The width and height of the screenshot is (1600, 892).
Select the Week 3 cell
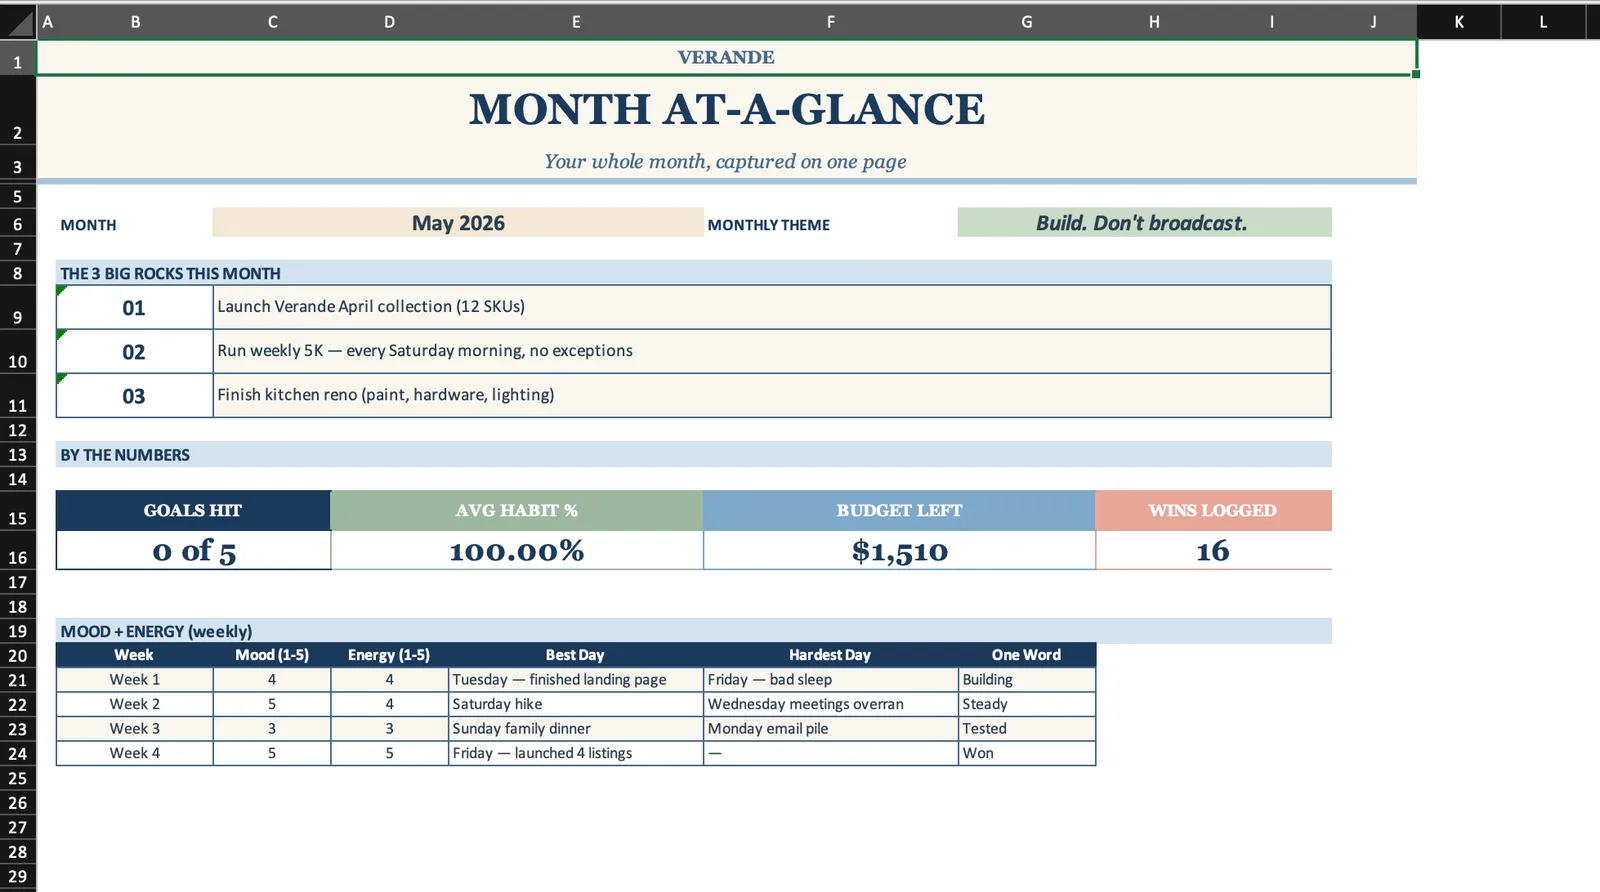coord(134,729)
